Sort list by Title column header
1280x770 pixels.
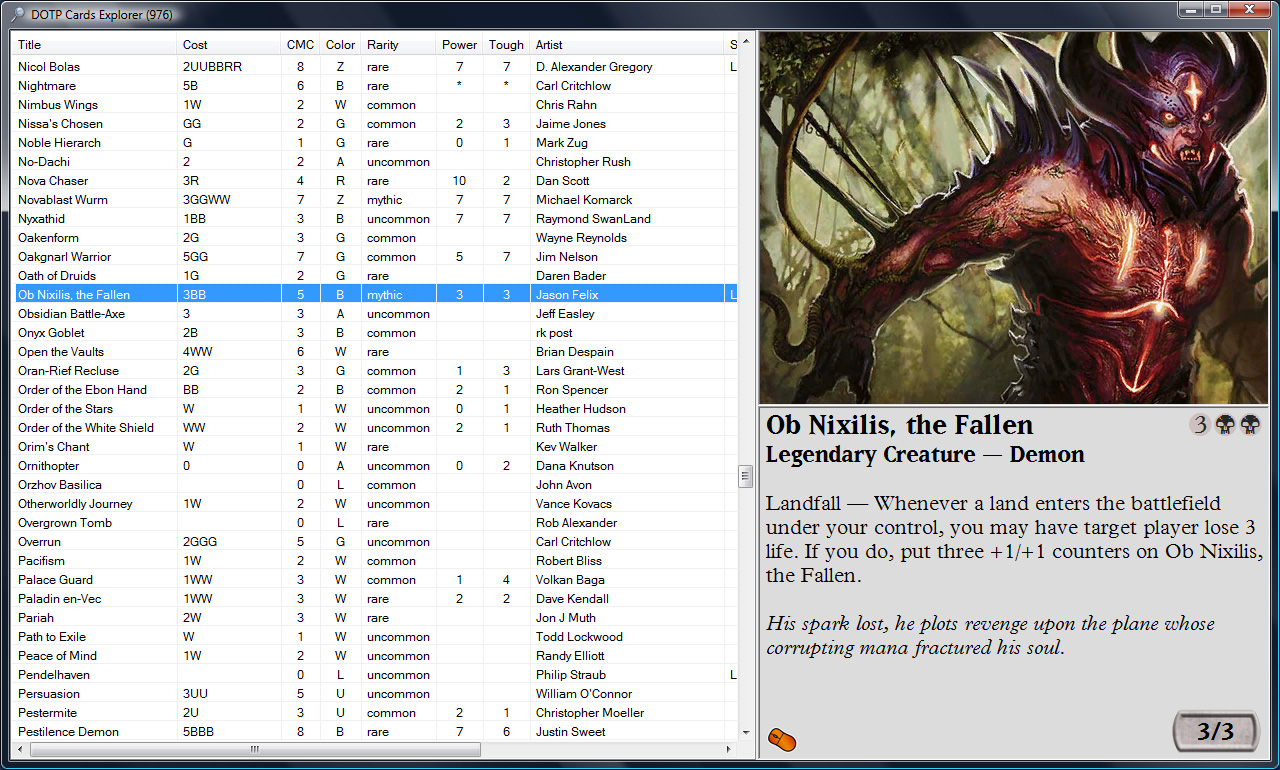(x=95, y=45)
